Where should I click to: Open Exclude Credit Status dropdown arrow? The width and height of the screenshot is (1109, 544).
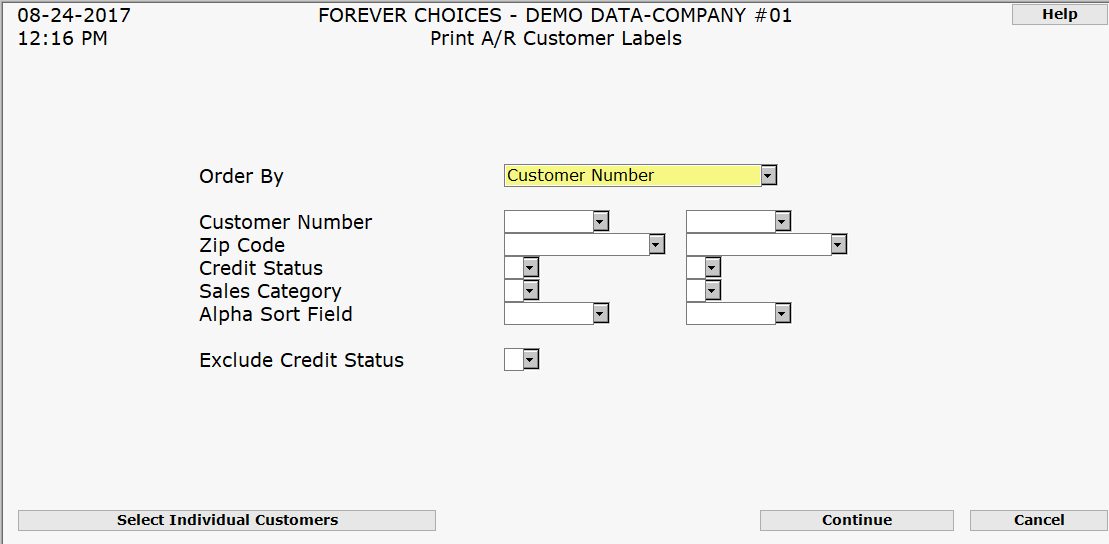(x=531, y=360)
